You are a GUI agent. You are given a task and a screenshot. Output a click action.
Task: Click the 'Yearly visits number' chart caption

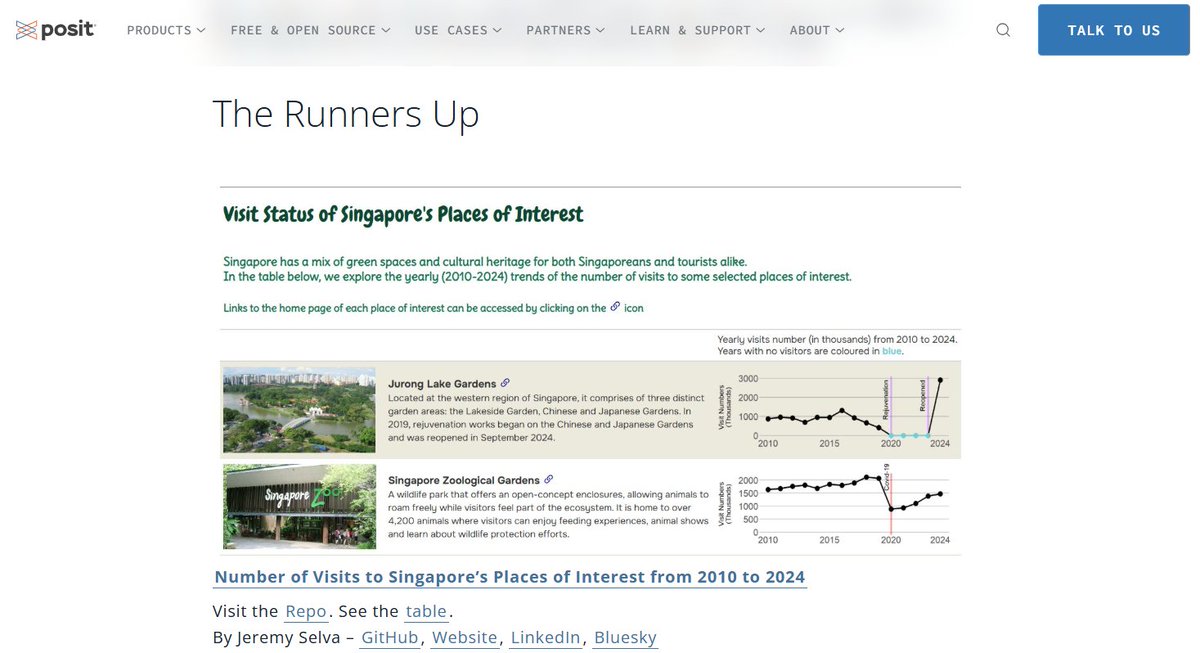click(x=837, y=345)
